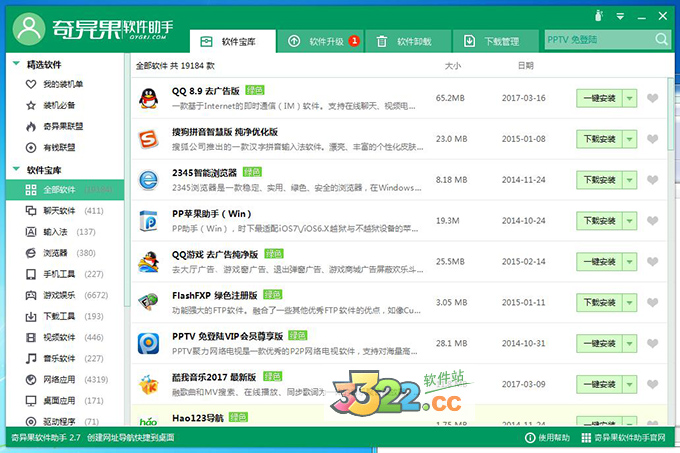
Task: Click 下载安装 for 2345智能浏览器
Action: (x=599, y=180)
